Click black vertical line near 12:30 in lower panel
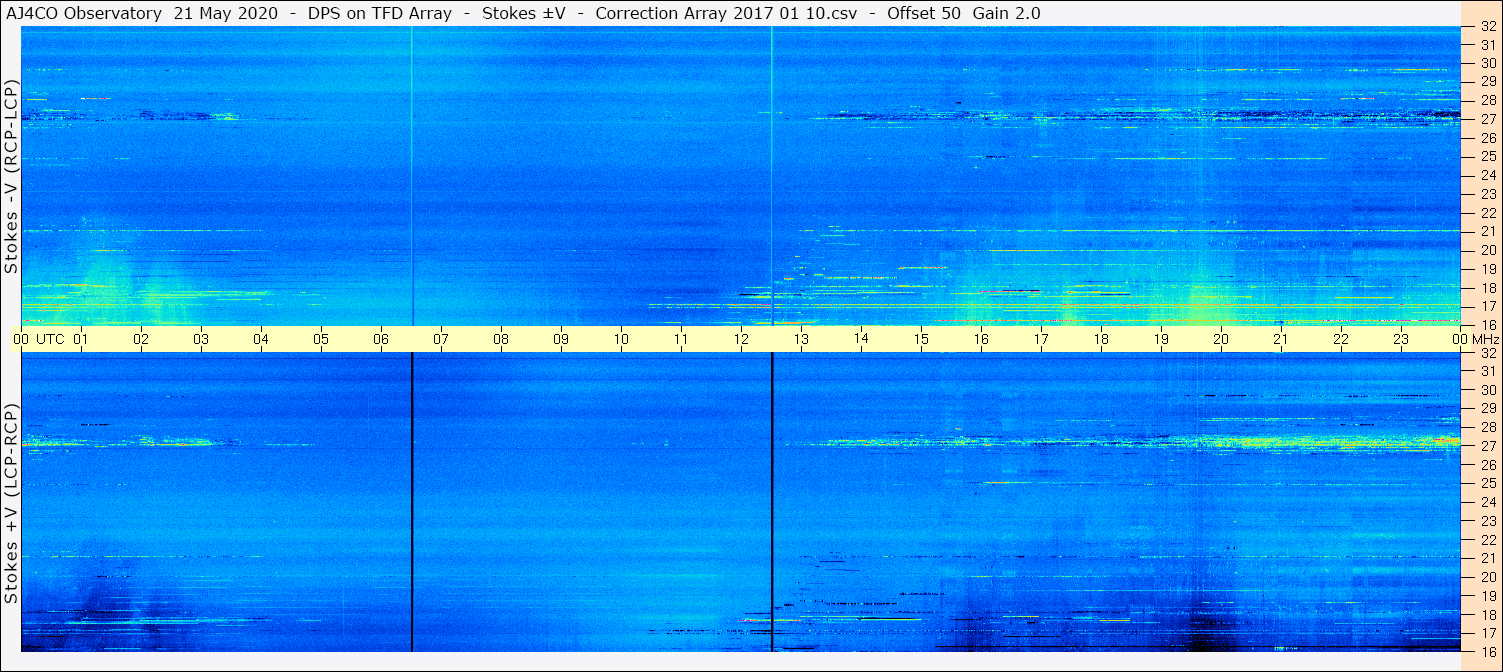Image resolution: width=1503 pixels, height=672 pixels. point(772,502)
